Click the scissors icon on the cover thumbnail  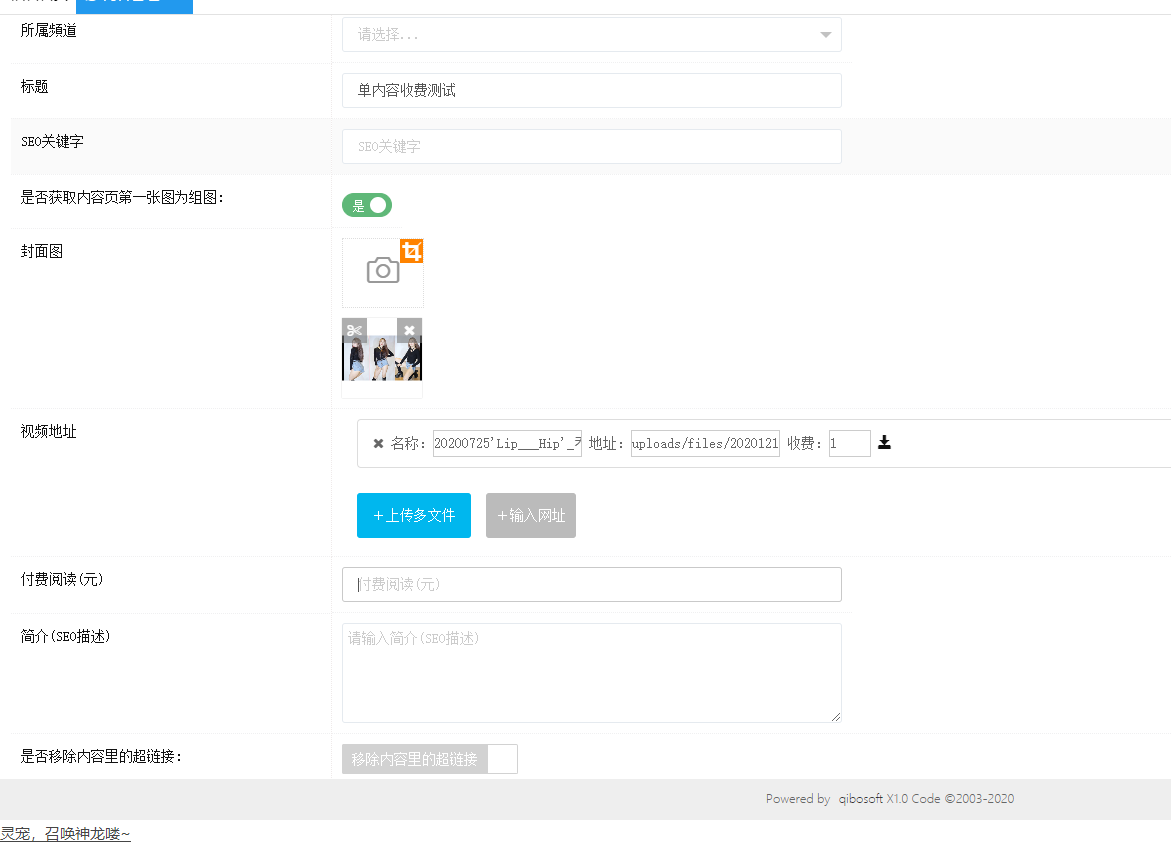354,330
